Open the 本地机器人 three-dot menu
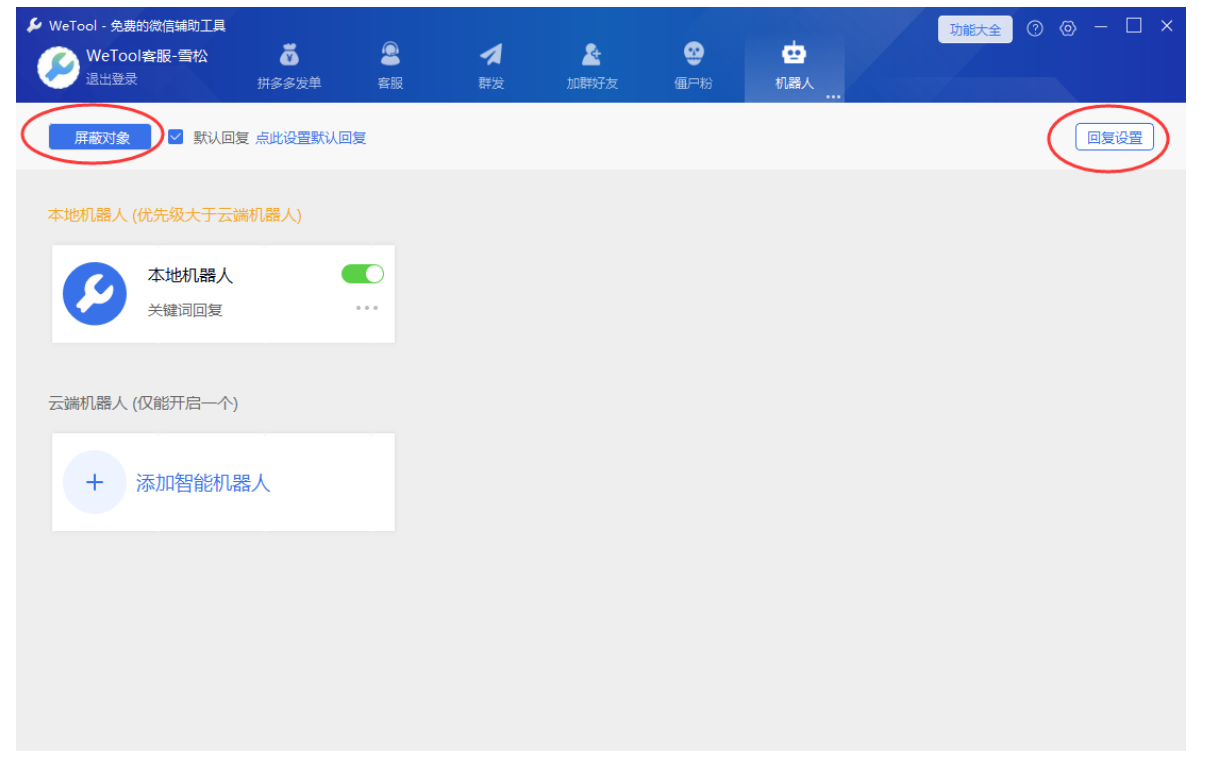The height and width of the screenshot is (765, 1211). 367,308
